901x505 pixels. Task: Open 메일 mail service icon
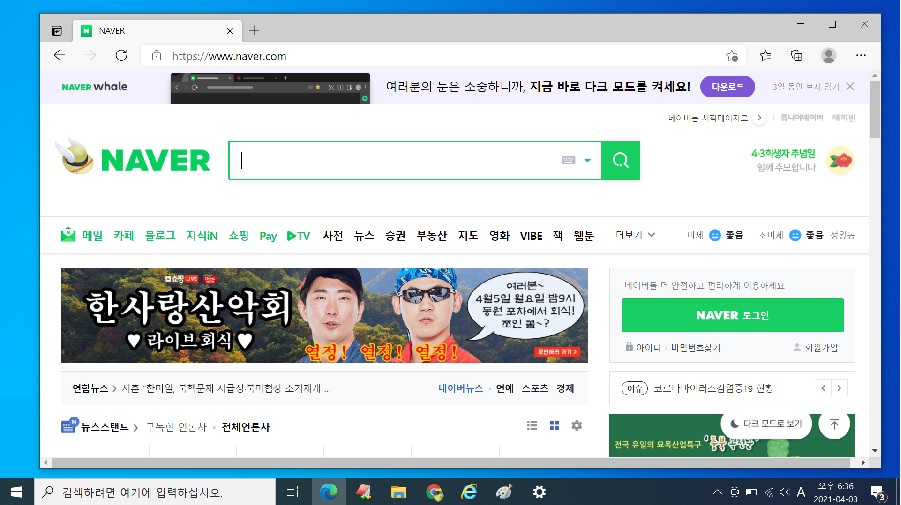[68, 234]
